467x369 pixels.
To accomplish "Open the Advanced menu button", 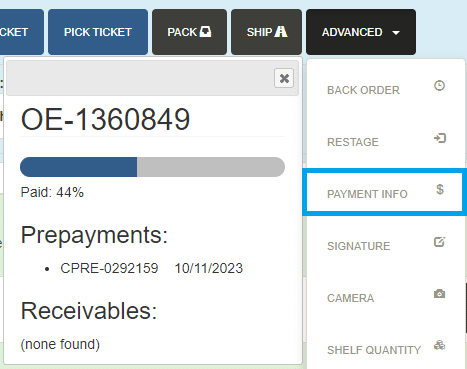I will [x=361, y=32].
